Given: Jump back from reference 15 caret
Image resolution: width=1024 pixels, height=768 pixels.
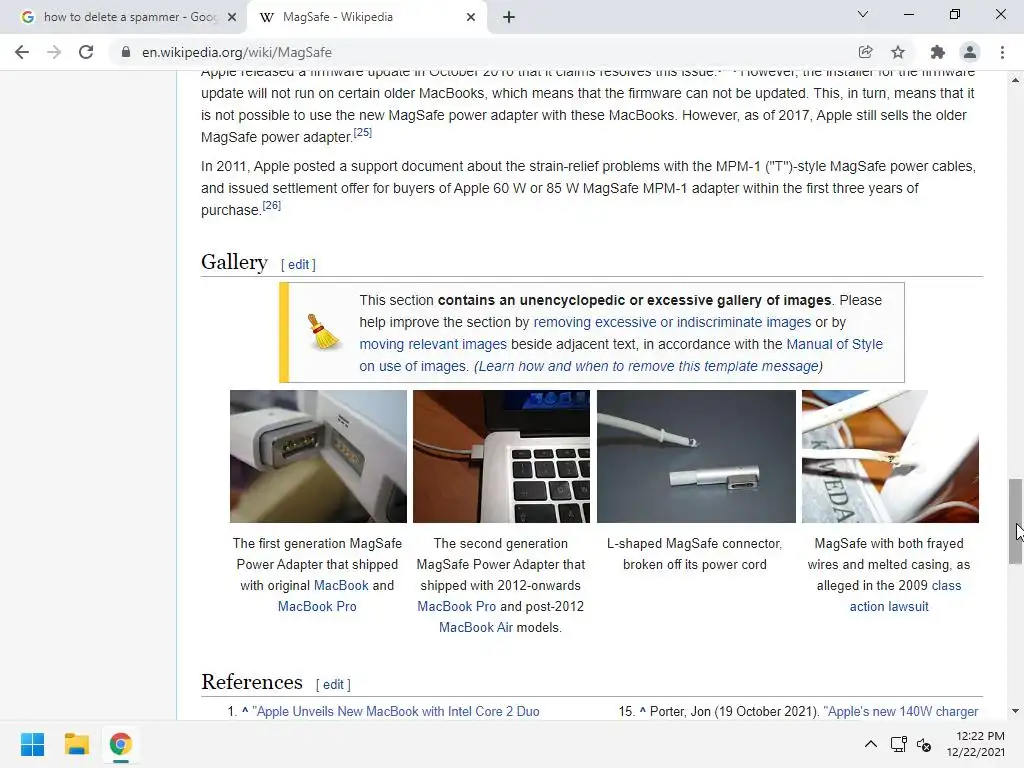Looking at the screenshot, I should click(x=643, y=711).
